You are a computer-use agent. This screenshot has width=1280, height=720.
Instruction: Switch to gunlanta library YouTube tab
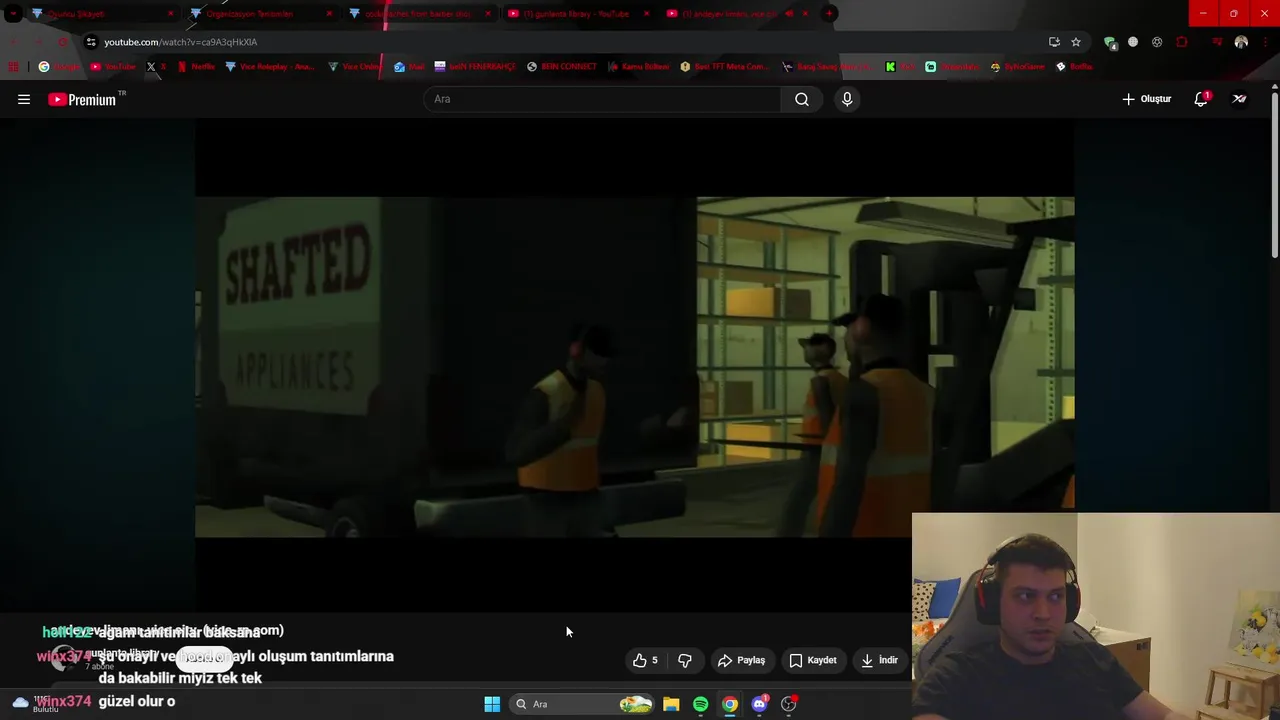click(577, 14)
